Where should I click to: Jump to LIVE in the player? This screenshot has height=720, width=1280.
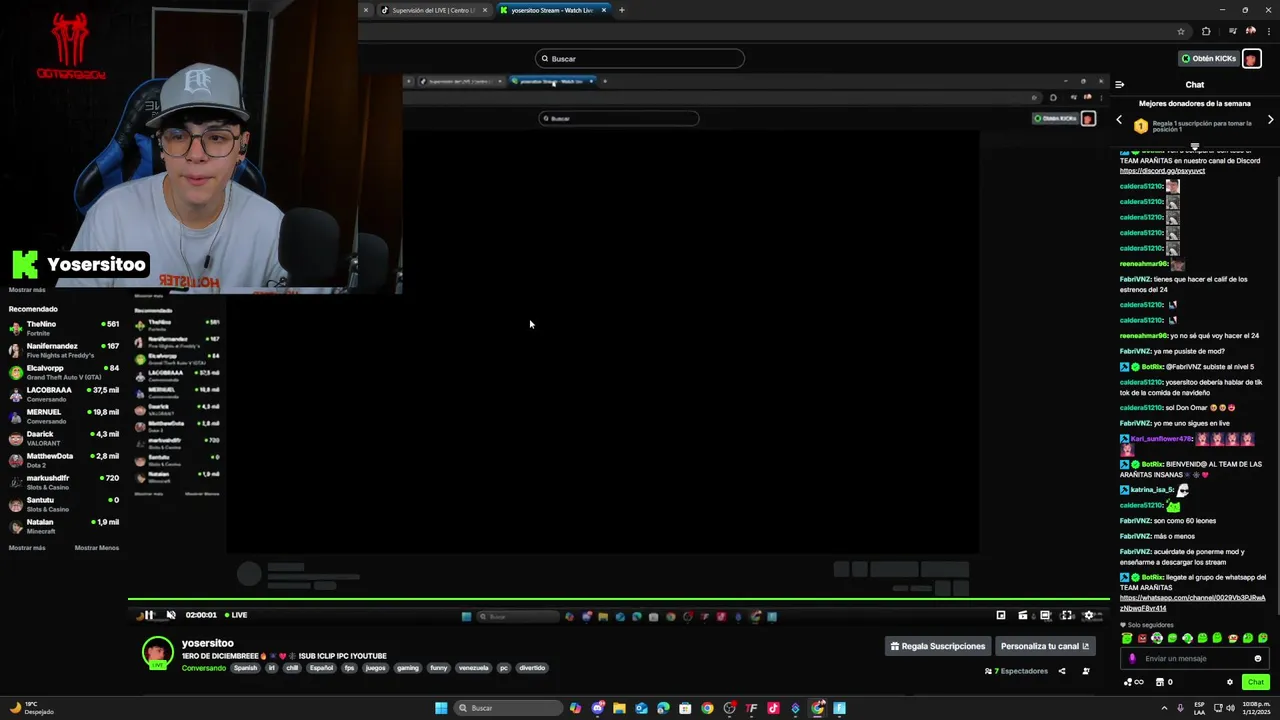236,615
